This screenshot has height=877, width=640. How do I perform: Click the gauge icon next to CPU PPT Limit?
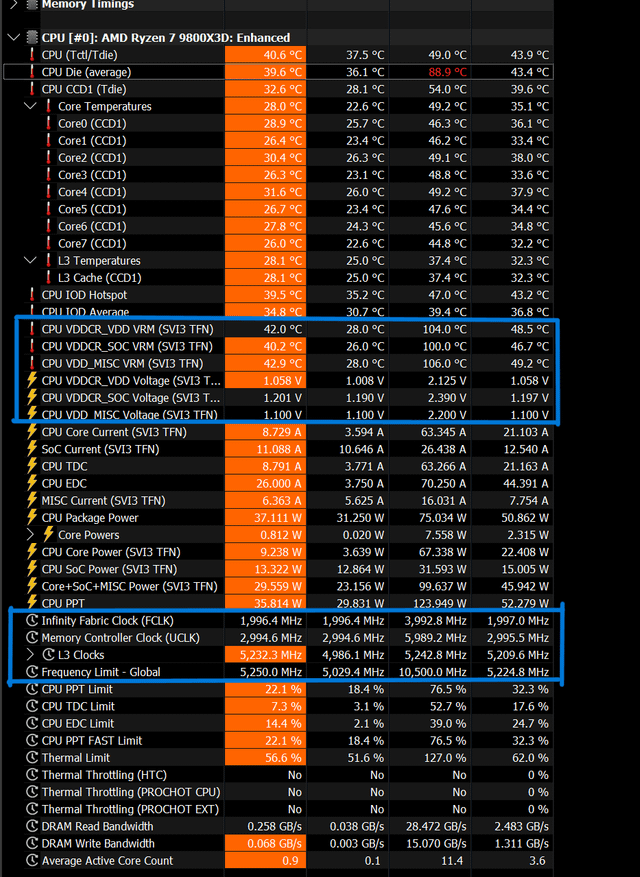pos(31,689)
